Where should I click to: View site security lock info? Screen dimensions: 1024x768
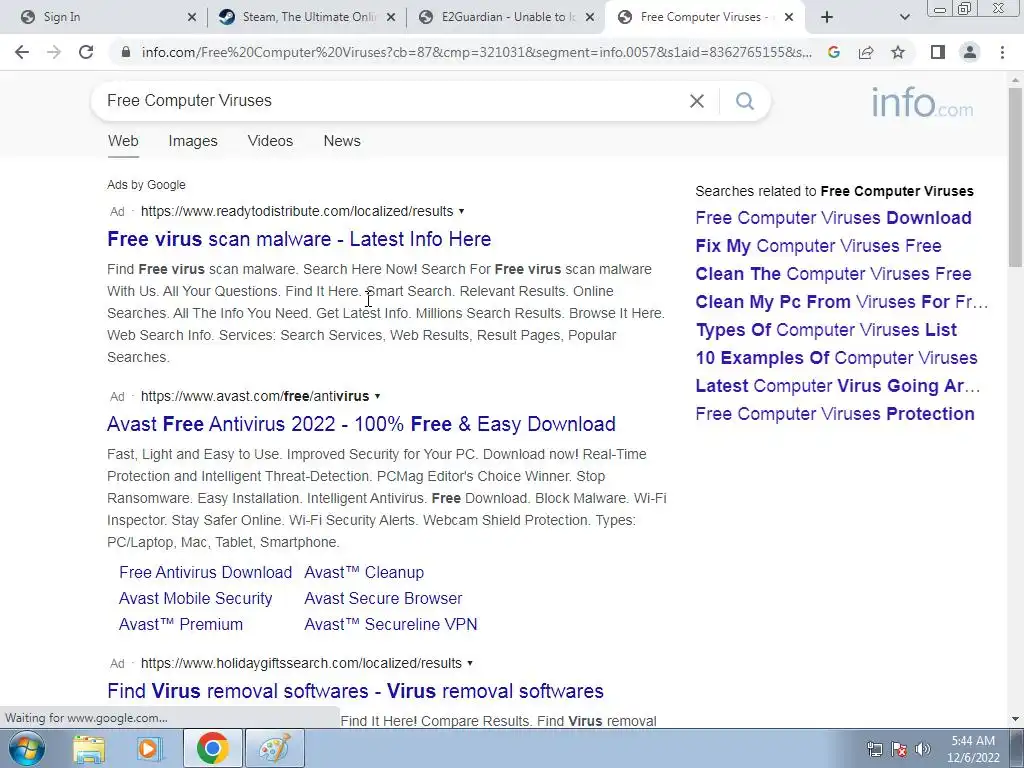[126, 52]
